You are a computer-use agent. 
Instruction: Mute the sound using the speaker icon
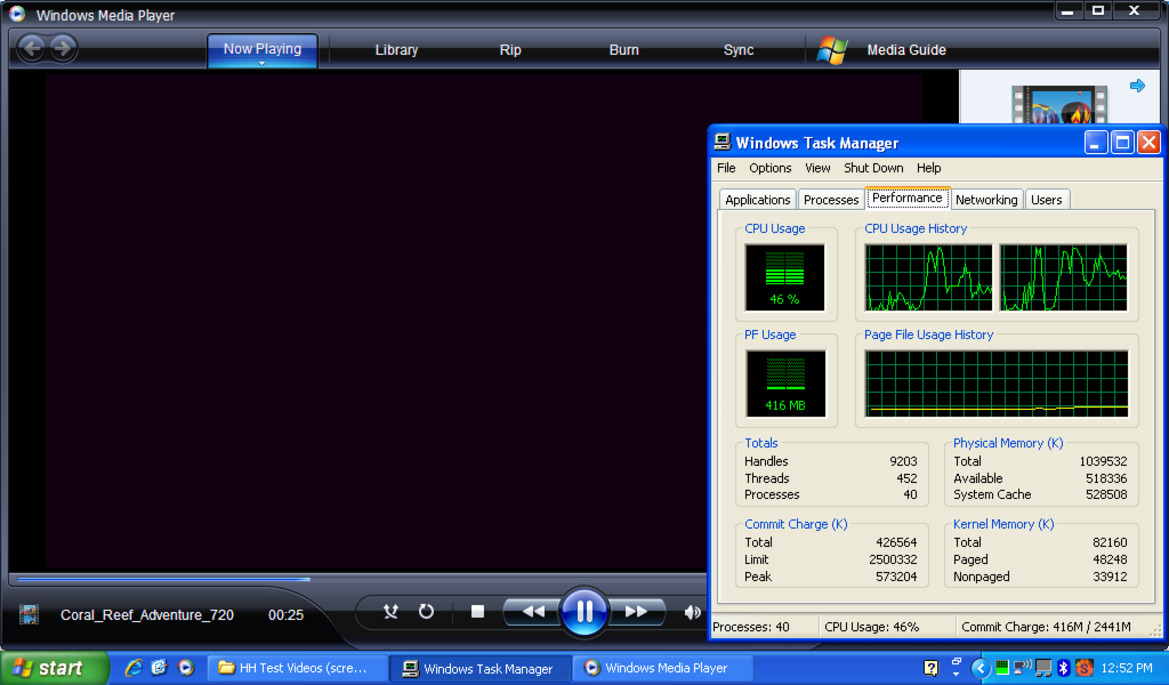(692, 612)
